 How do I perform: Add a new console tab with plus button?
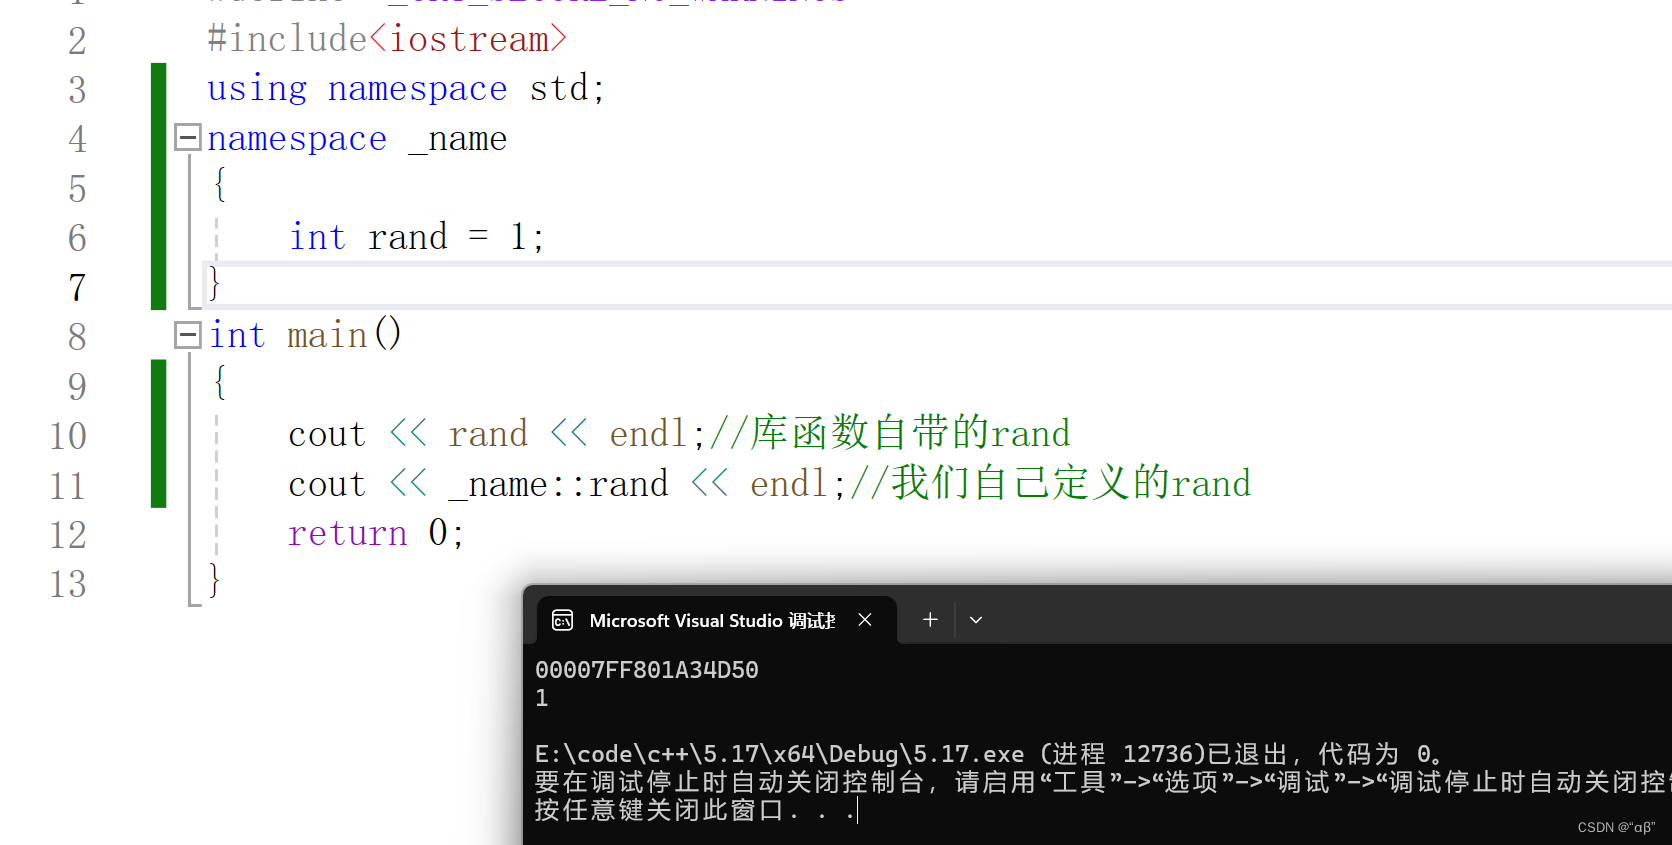click(930, 620)
